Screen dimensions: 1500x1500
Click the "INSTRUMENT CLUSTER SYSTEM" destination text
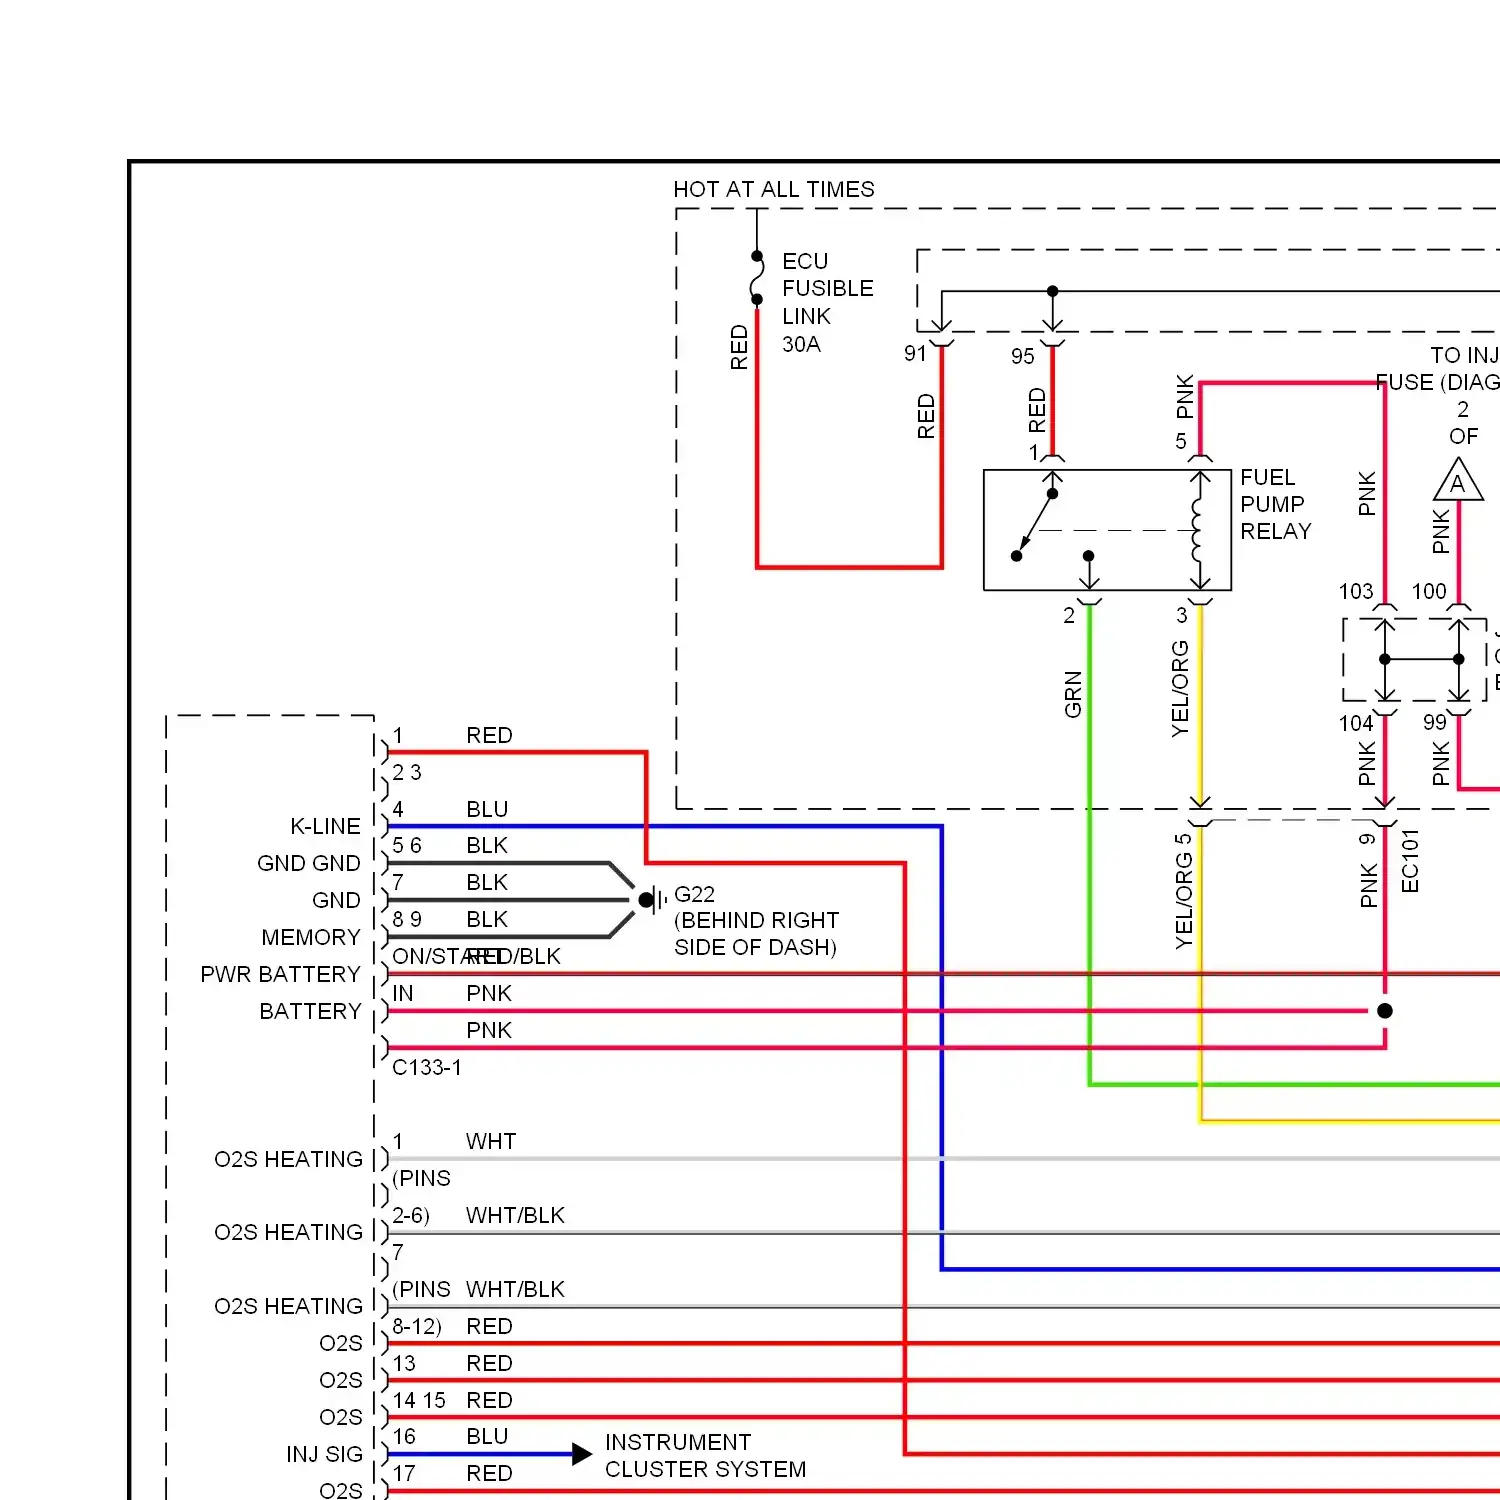(x=705, y=1456)
